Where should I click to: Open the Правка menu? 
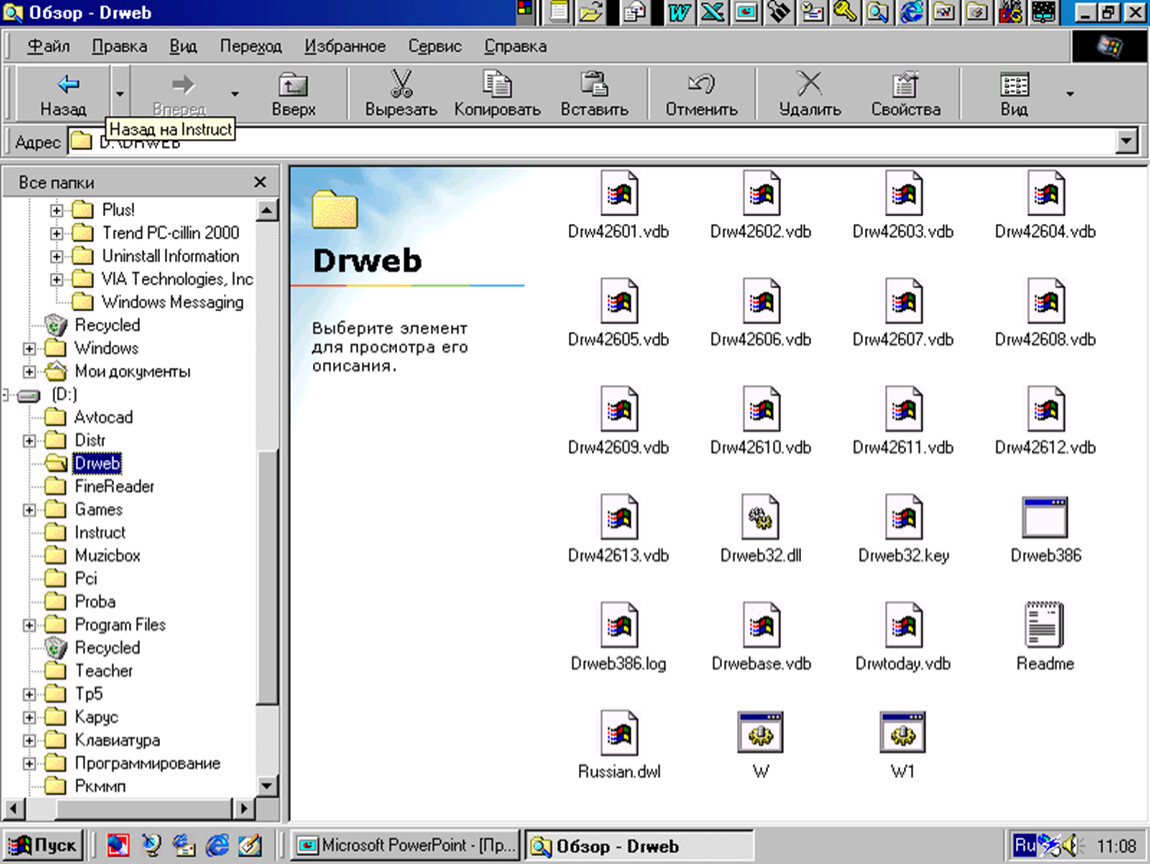[x=120, y=46]
